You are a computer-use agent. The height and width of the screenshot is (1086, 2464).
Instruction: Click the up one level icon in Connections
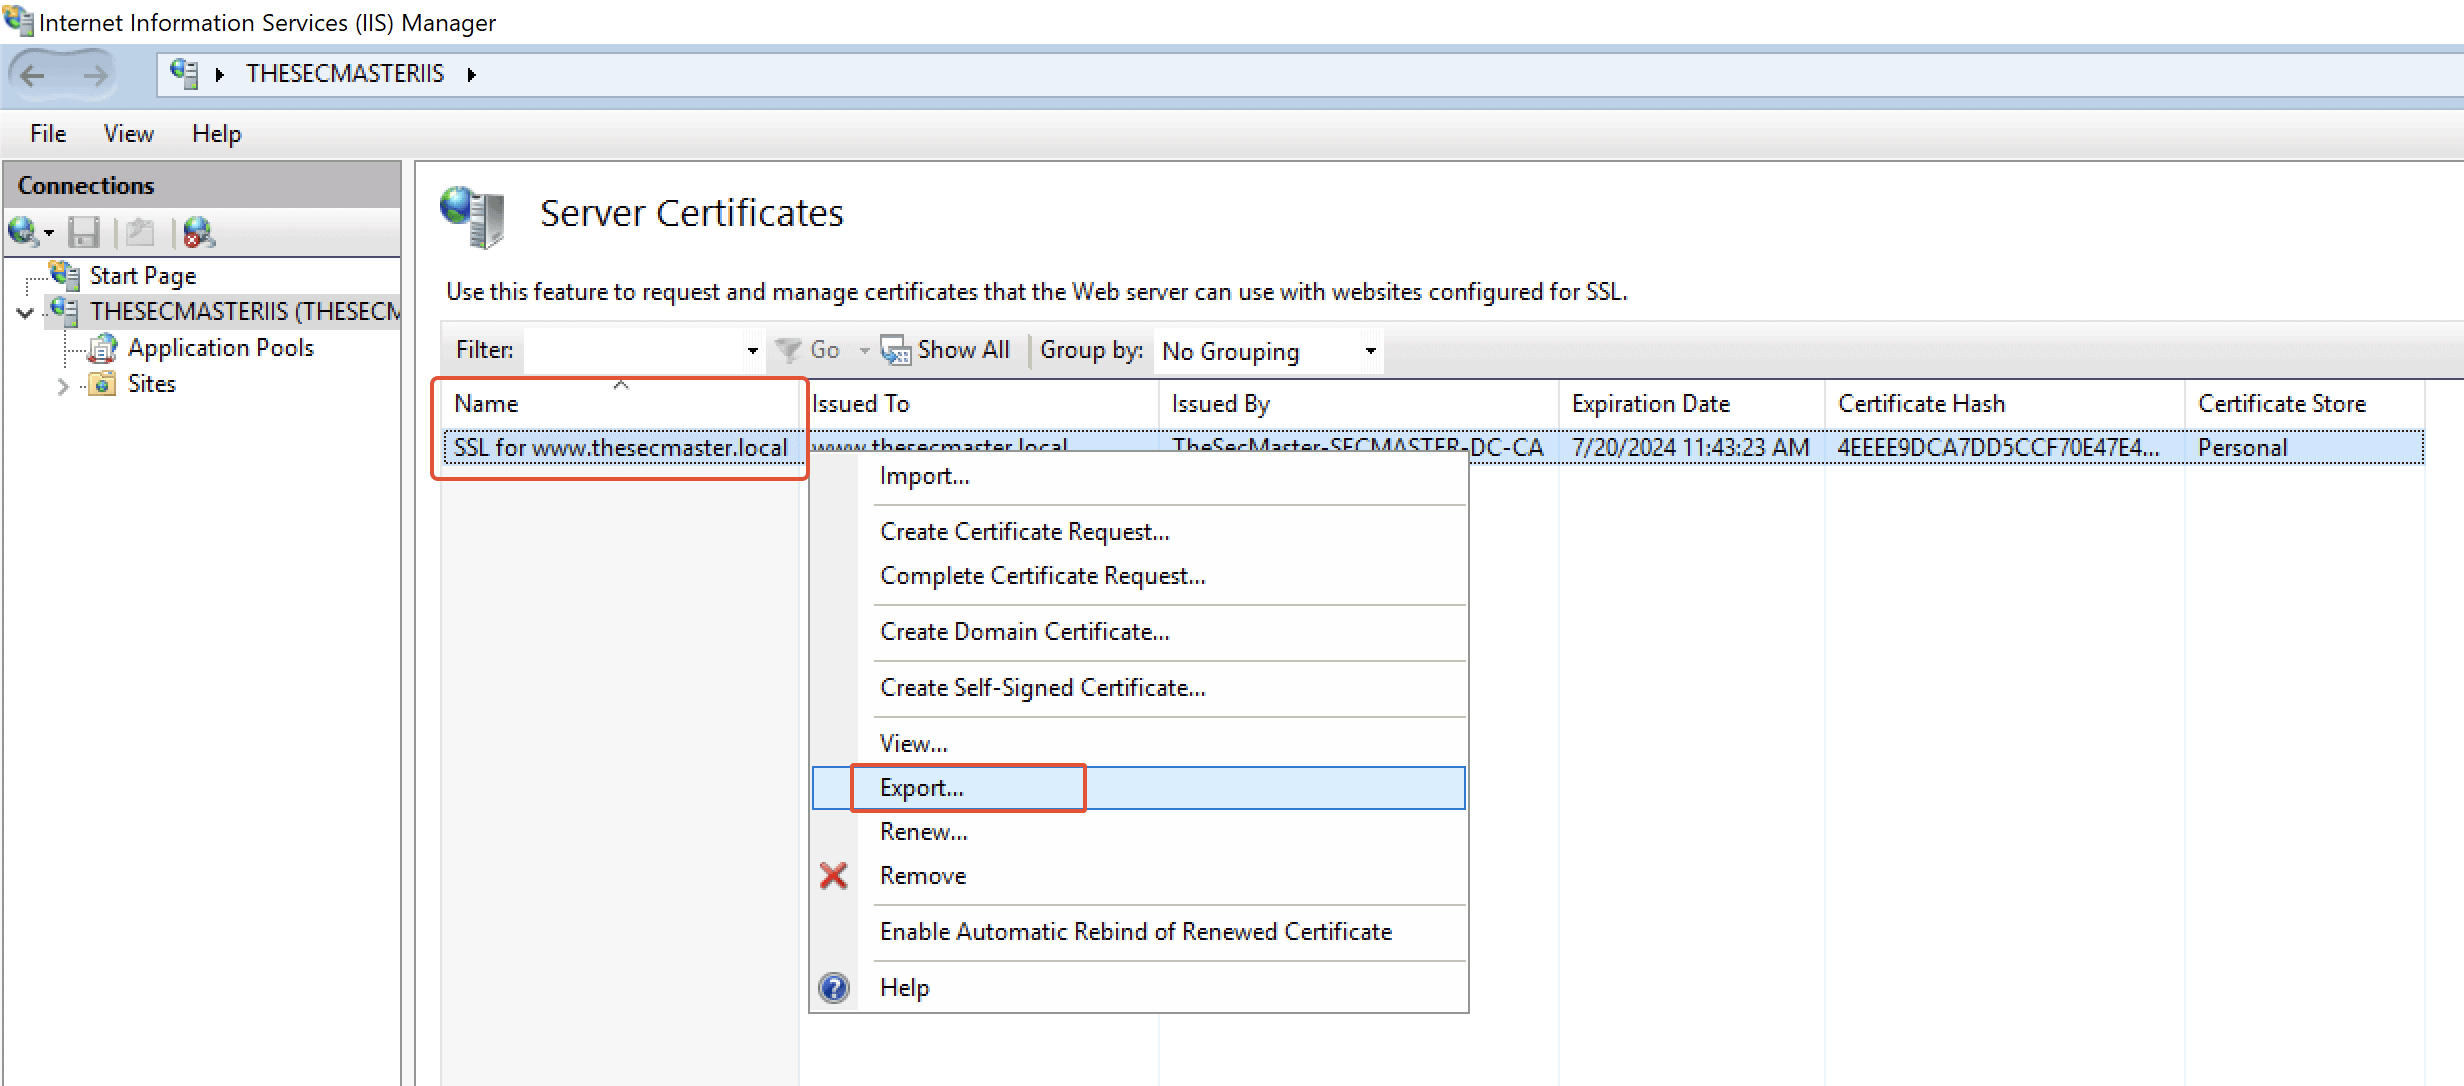pos(140,232)
